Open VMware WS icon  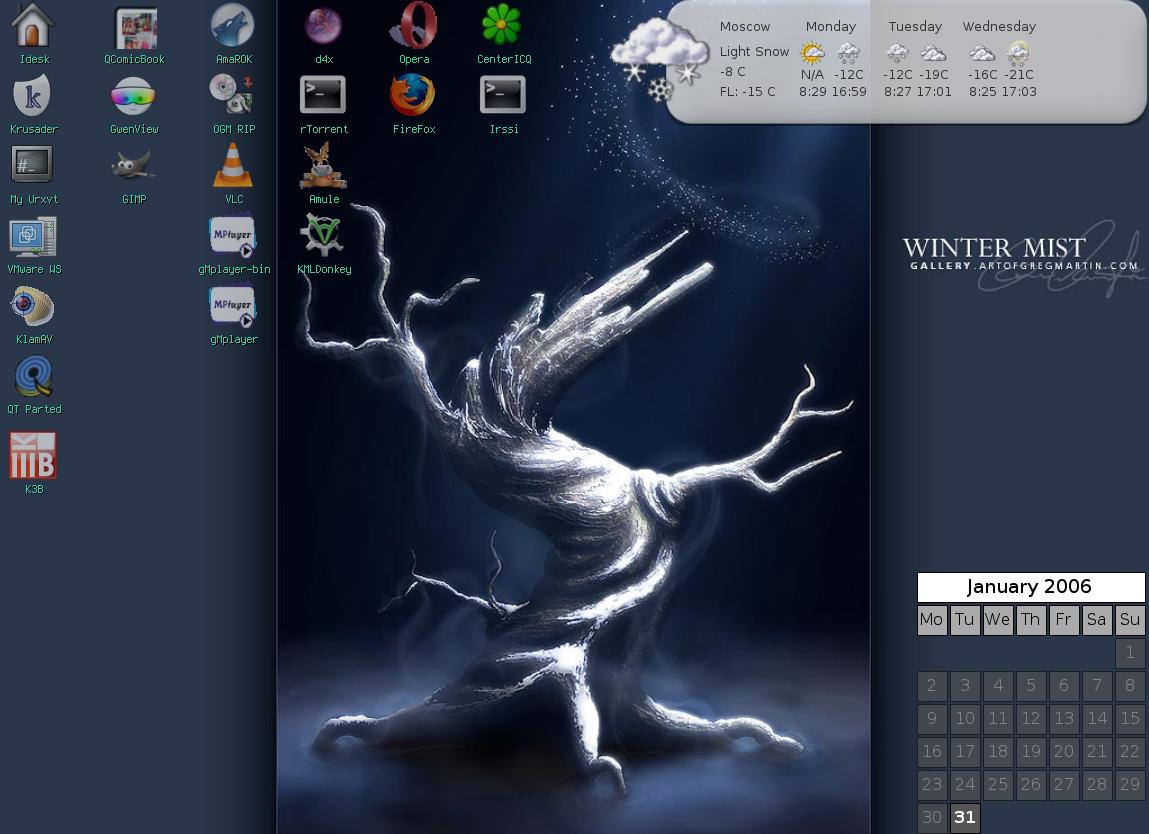[32, 236]
